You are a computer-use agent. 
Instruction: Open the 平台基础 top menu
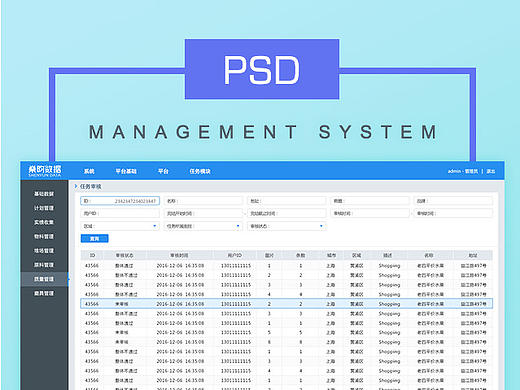[126, 171]
